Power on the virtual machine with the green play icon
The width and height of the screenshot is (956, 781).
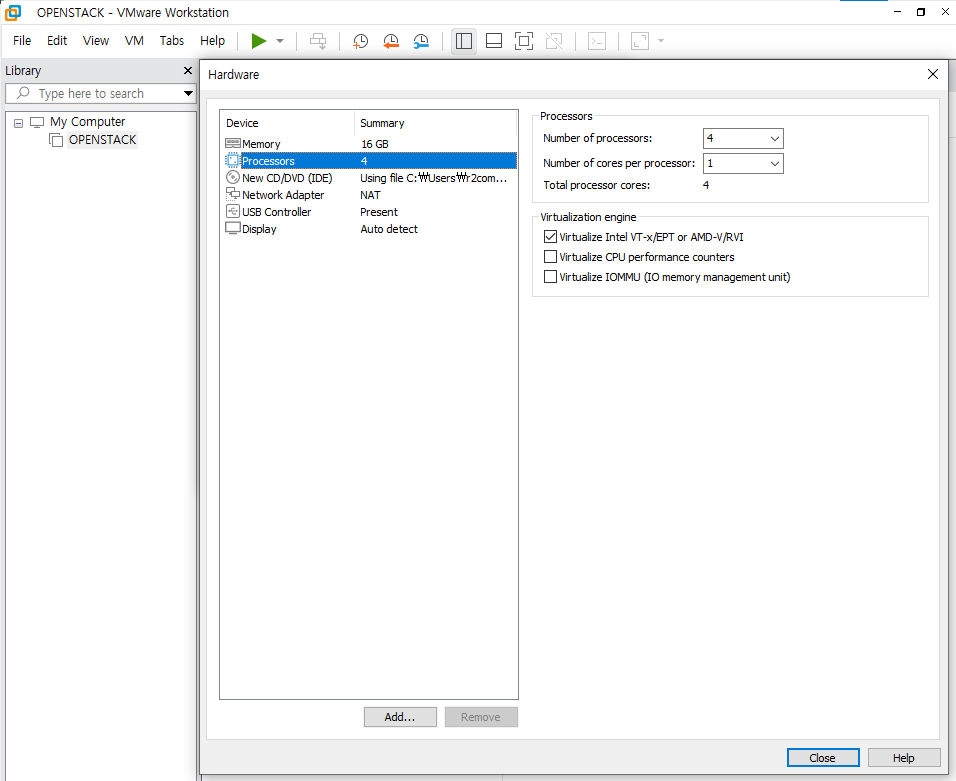click(259, 41)
